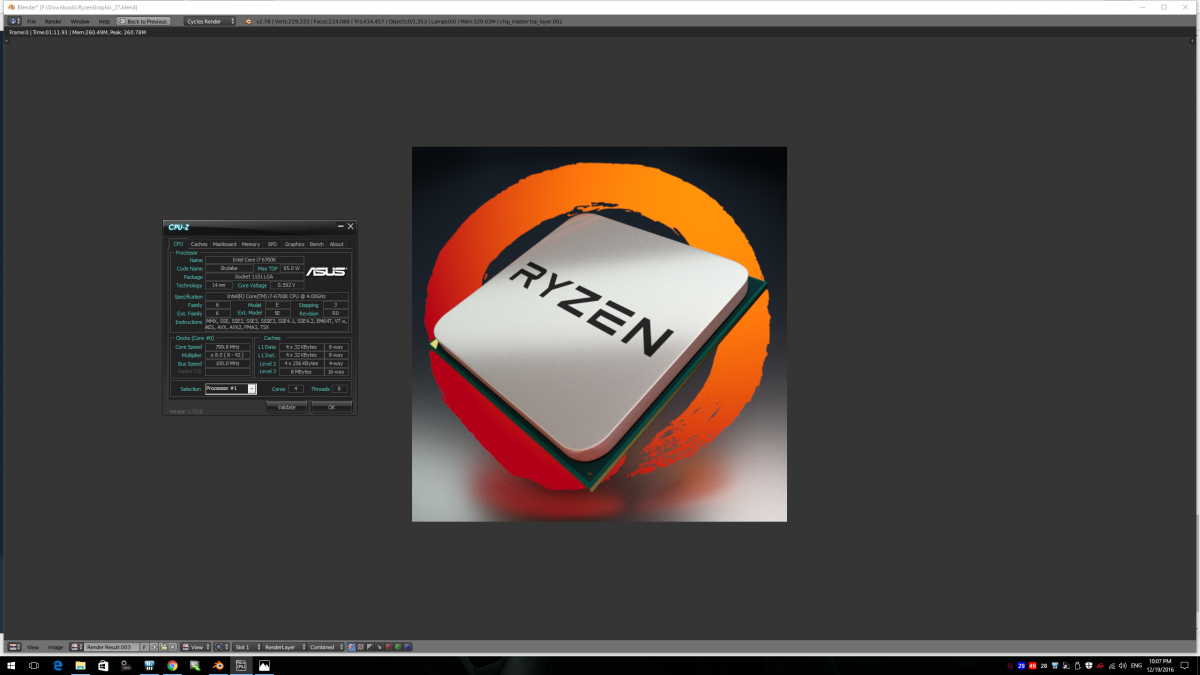Browse images with the image datablock icon
This screenshot has height=675, width=1200.
coord(74,647)
